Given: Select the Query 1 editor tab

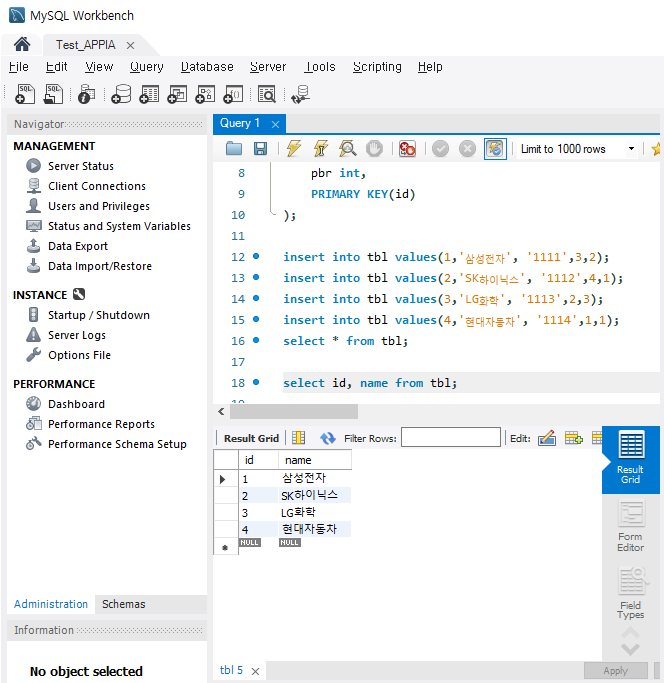Looking at the screenshot, I should 240,123.
